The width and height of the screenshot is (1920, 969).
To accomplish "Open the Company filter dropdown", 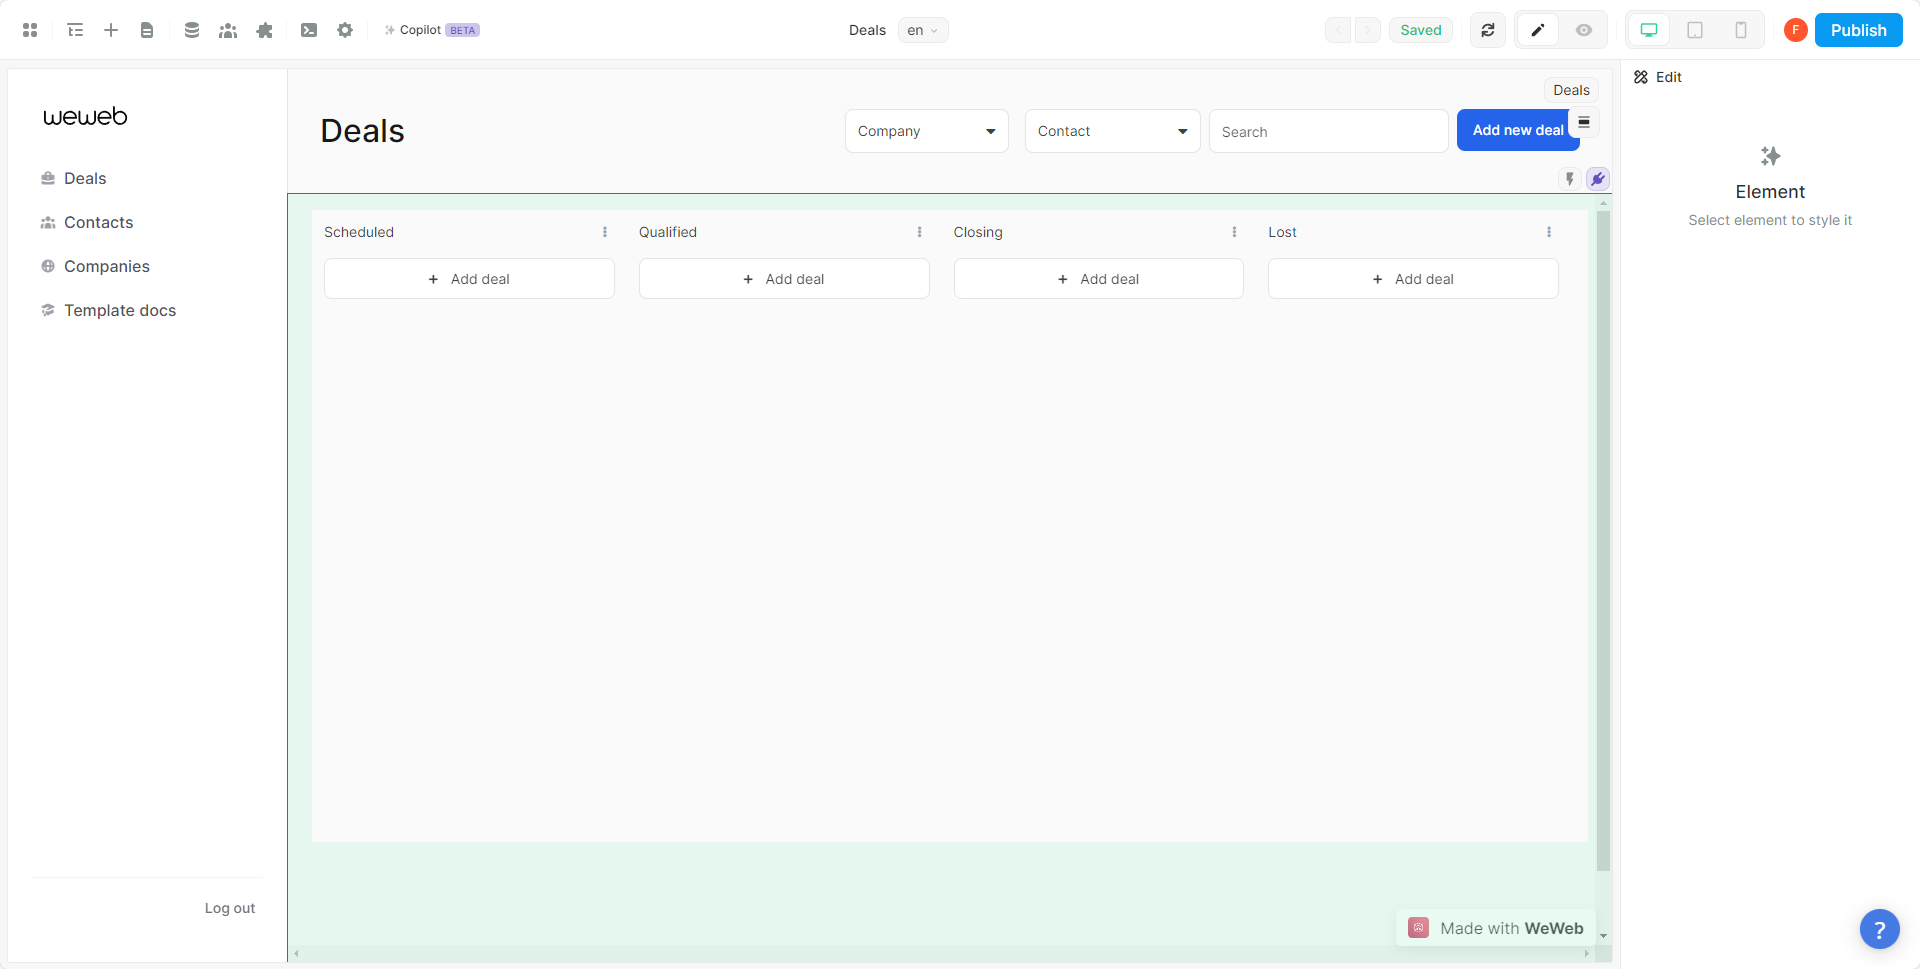I will click(925, 131).
